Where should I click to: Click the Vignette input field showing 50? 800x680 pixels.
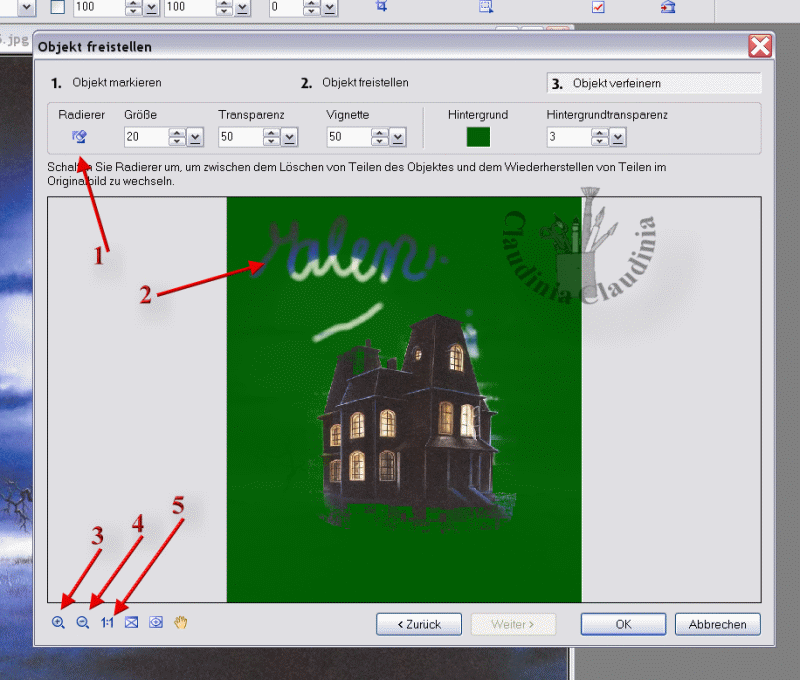pos(349,137)
